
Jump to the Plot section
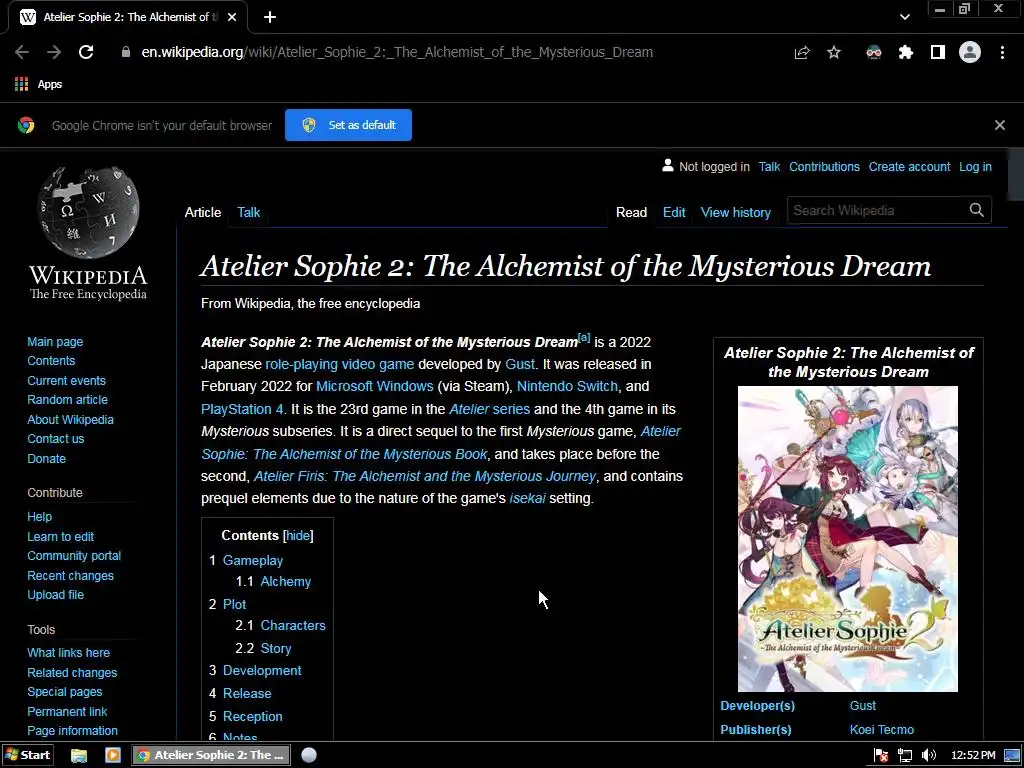click(234, 604)
